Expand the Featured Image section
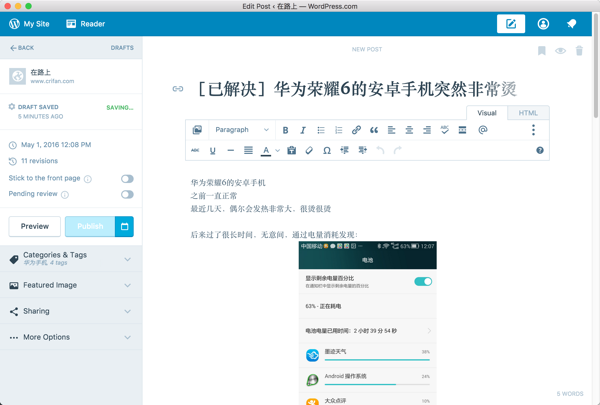The width and height of the screenshot is (600, 405). coord(71,285)
